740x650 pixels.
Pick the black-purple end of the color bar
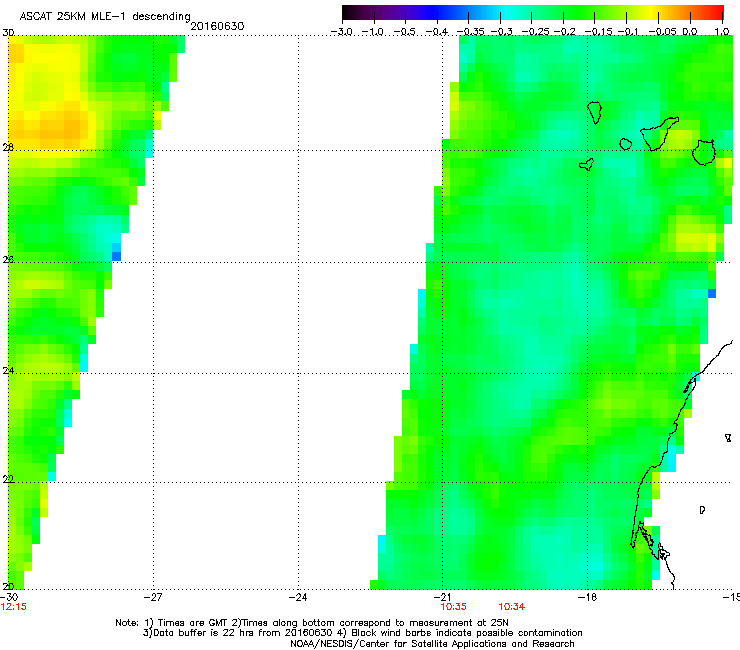coord(352,12)
